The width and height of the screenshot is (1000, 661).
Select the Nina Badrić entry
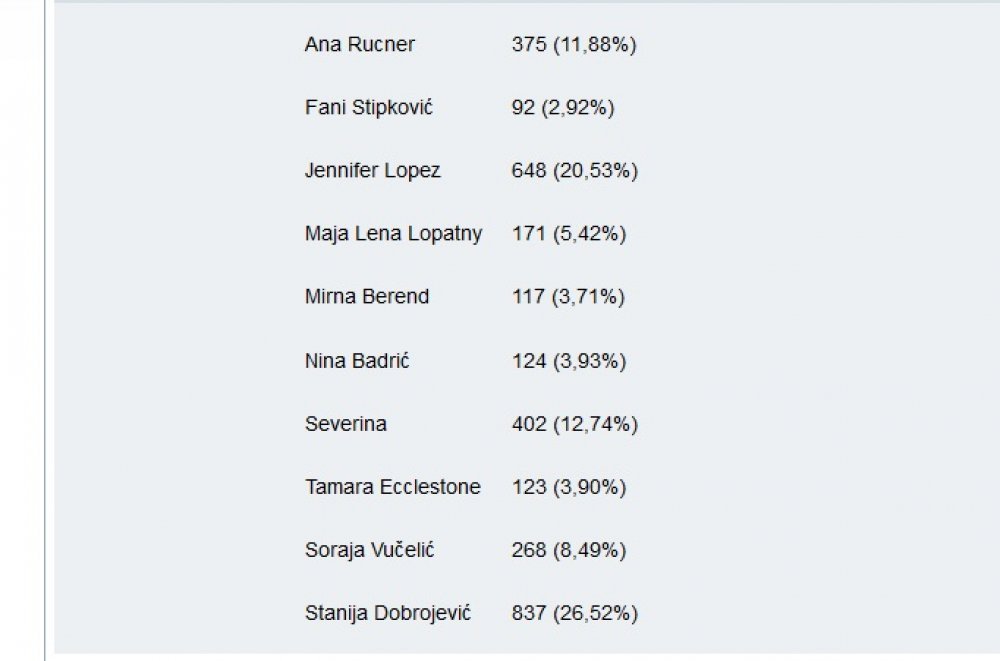[357, 360]
